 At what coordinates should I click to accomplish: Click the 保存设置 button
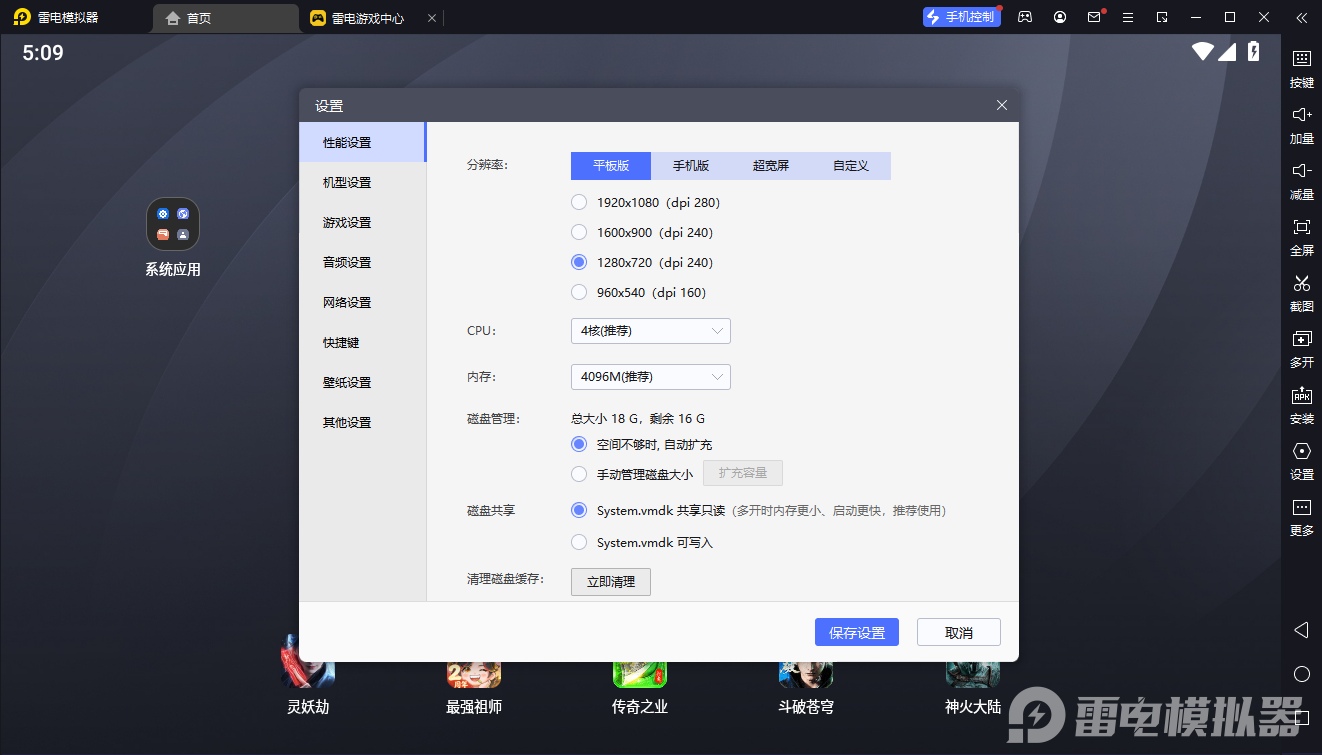click(857, 633)
